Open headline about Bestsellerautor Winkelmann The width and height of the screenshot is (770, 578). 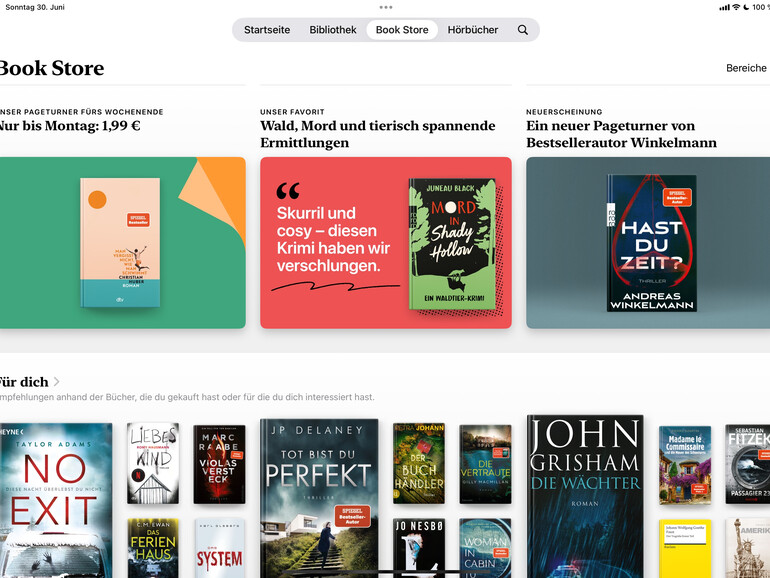point(621,134)
